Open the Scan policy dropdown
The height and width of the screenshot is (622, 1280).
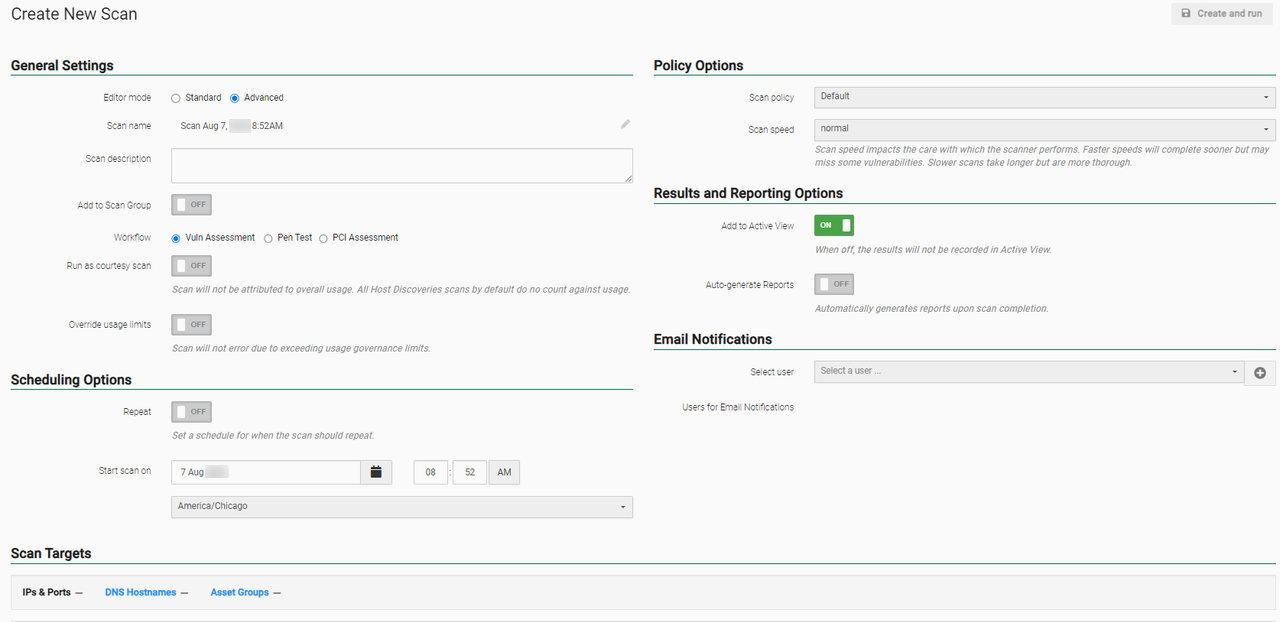[1044, 97]
